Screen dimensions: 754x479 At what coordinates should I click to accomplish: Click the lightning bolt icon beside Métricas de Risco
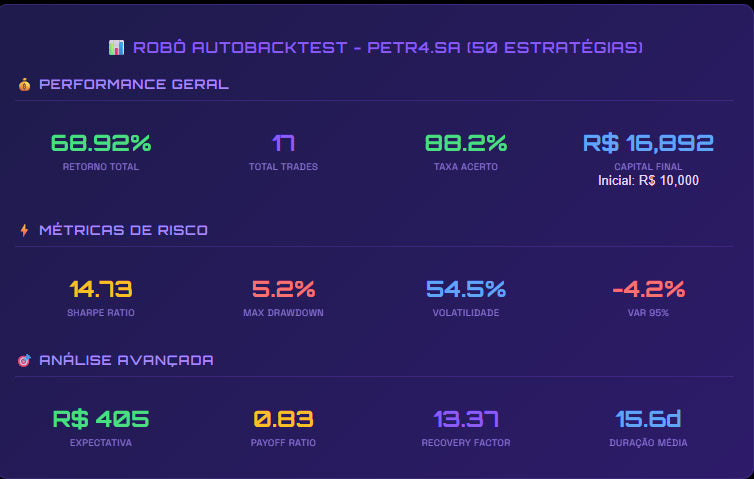[x=24, y=230]
